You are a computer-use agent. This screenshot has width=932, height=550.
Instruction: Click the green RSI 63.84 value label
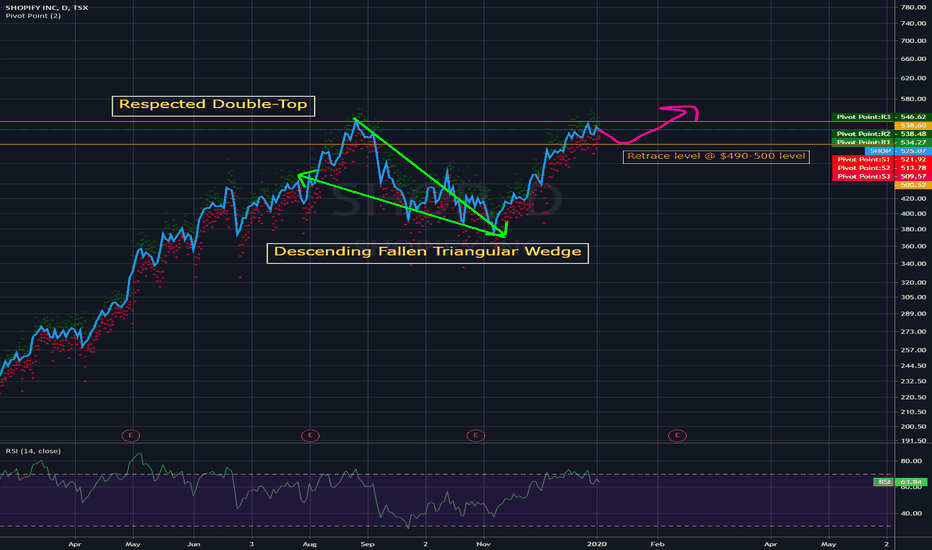point(900,482)
